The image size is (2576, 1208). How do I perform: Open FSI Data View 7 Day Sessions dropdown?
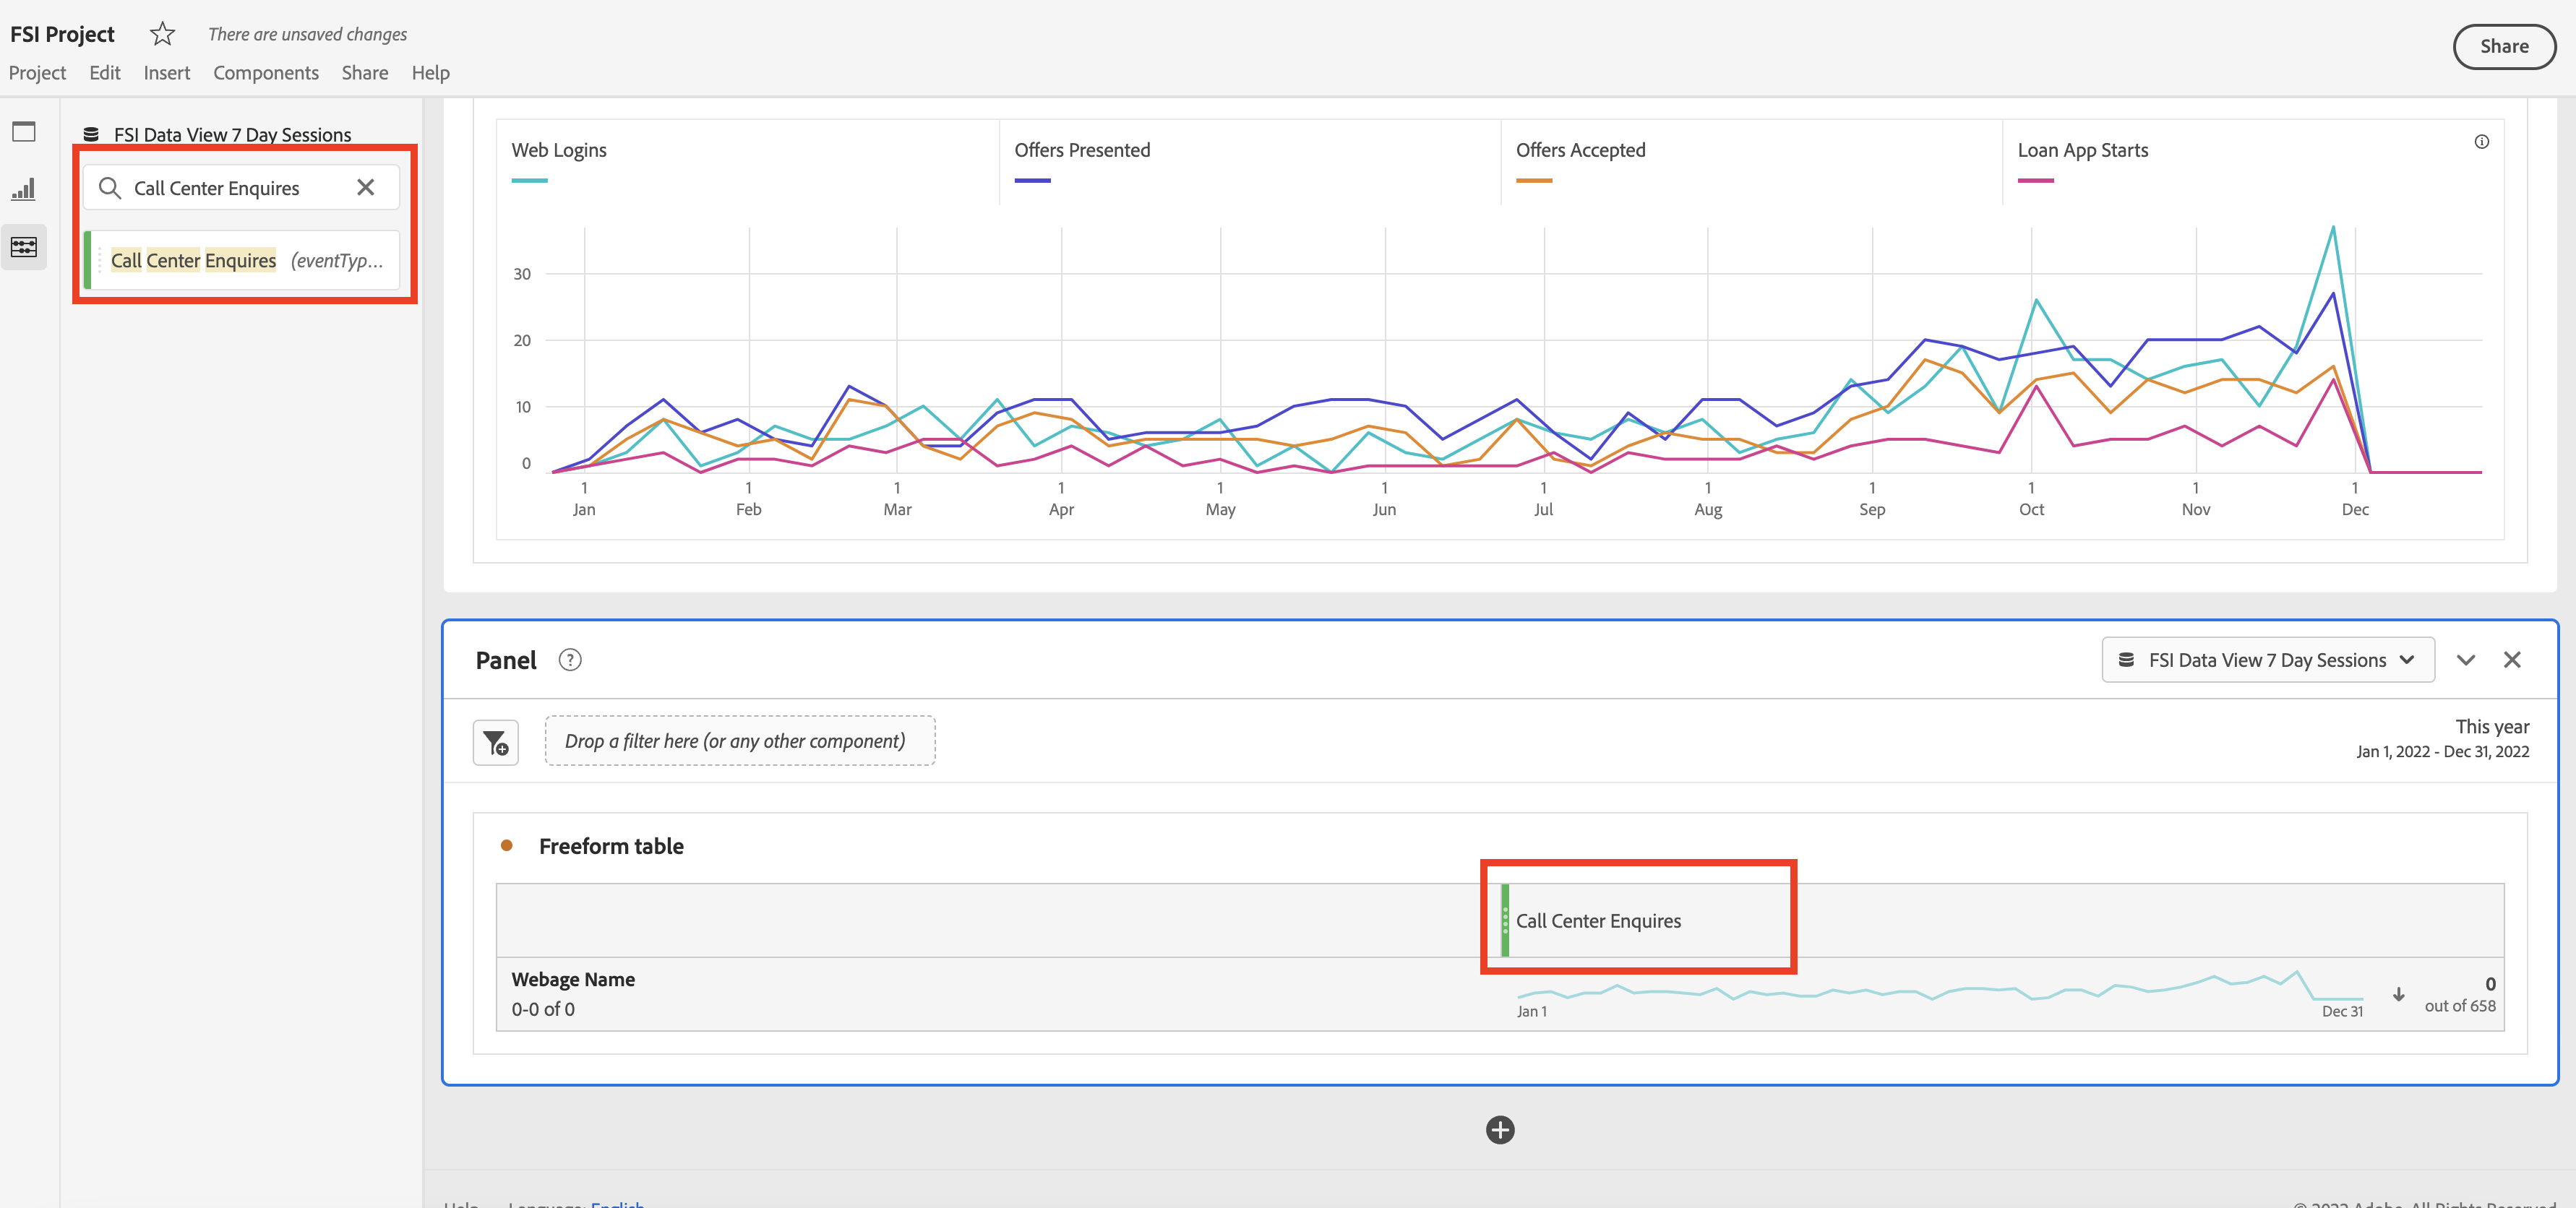[2268, 660]
